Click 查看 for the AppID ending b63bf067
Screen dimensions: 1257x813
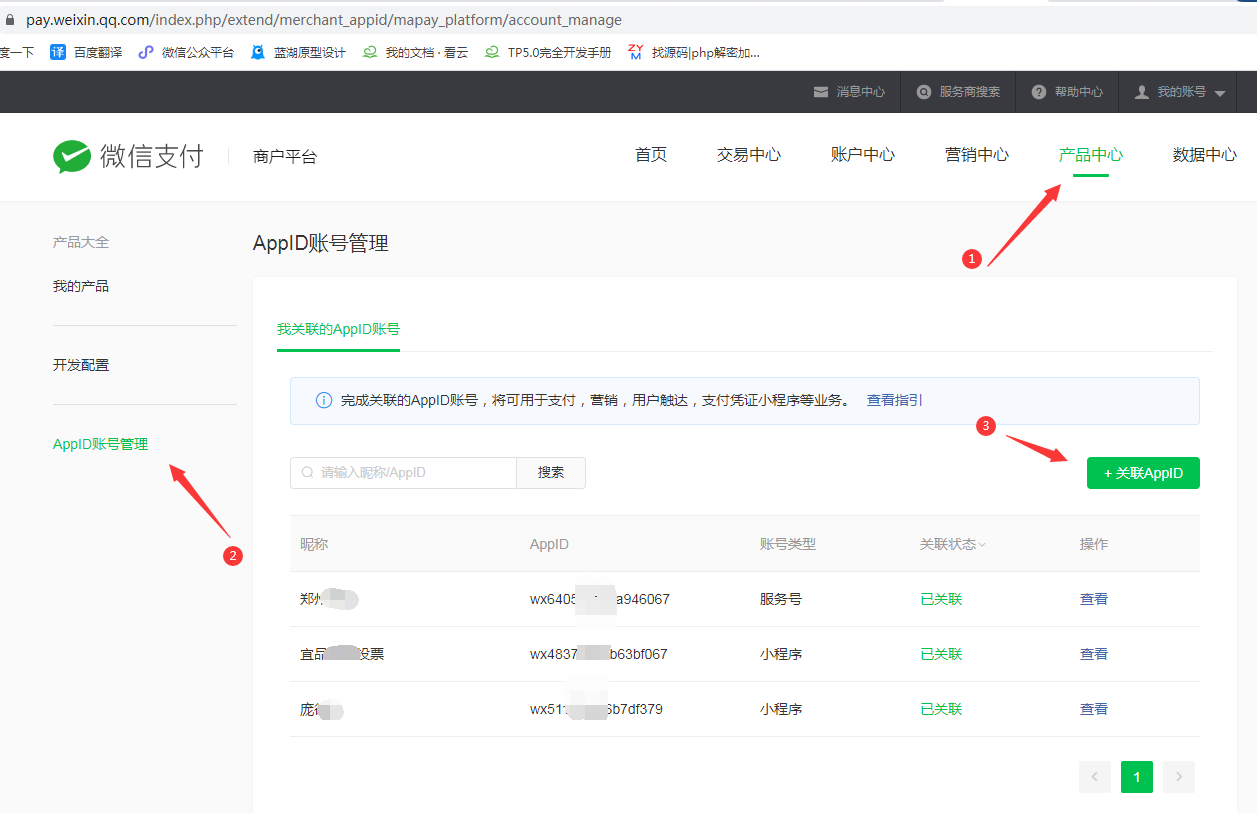tap(1094, 654)
